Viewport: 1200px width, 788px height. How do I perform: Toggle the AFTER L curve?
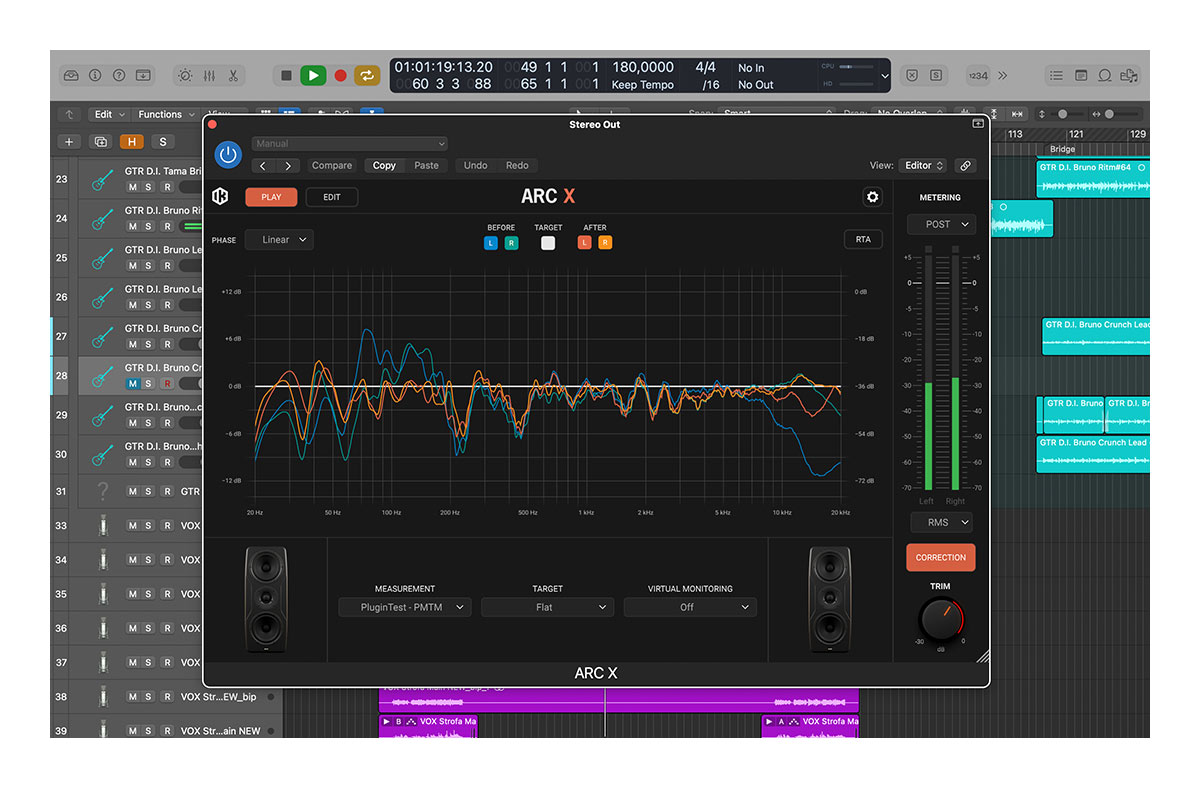coord(584,242)
